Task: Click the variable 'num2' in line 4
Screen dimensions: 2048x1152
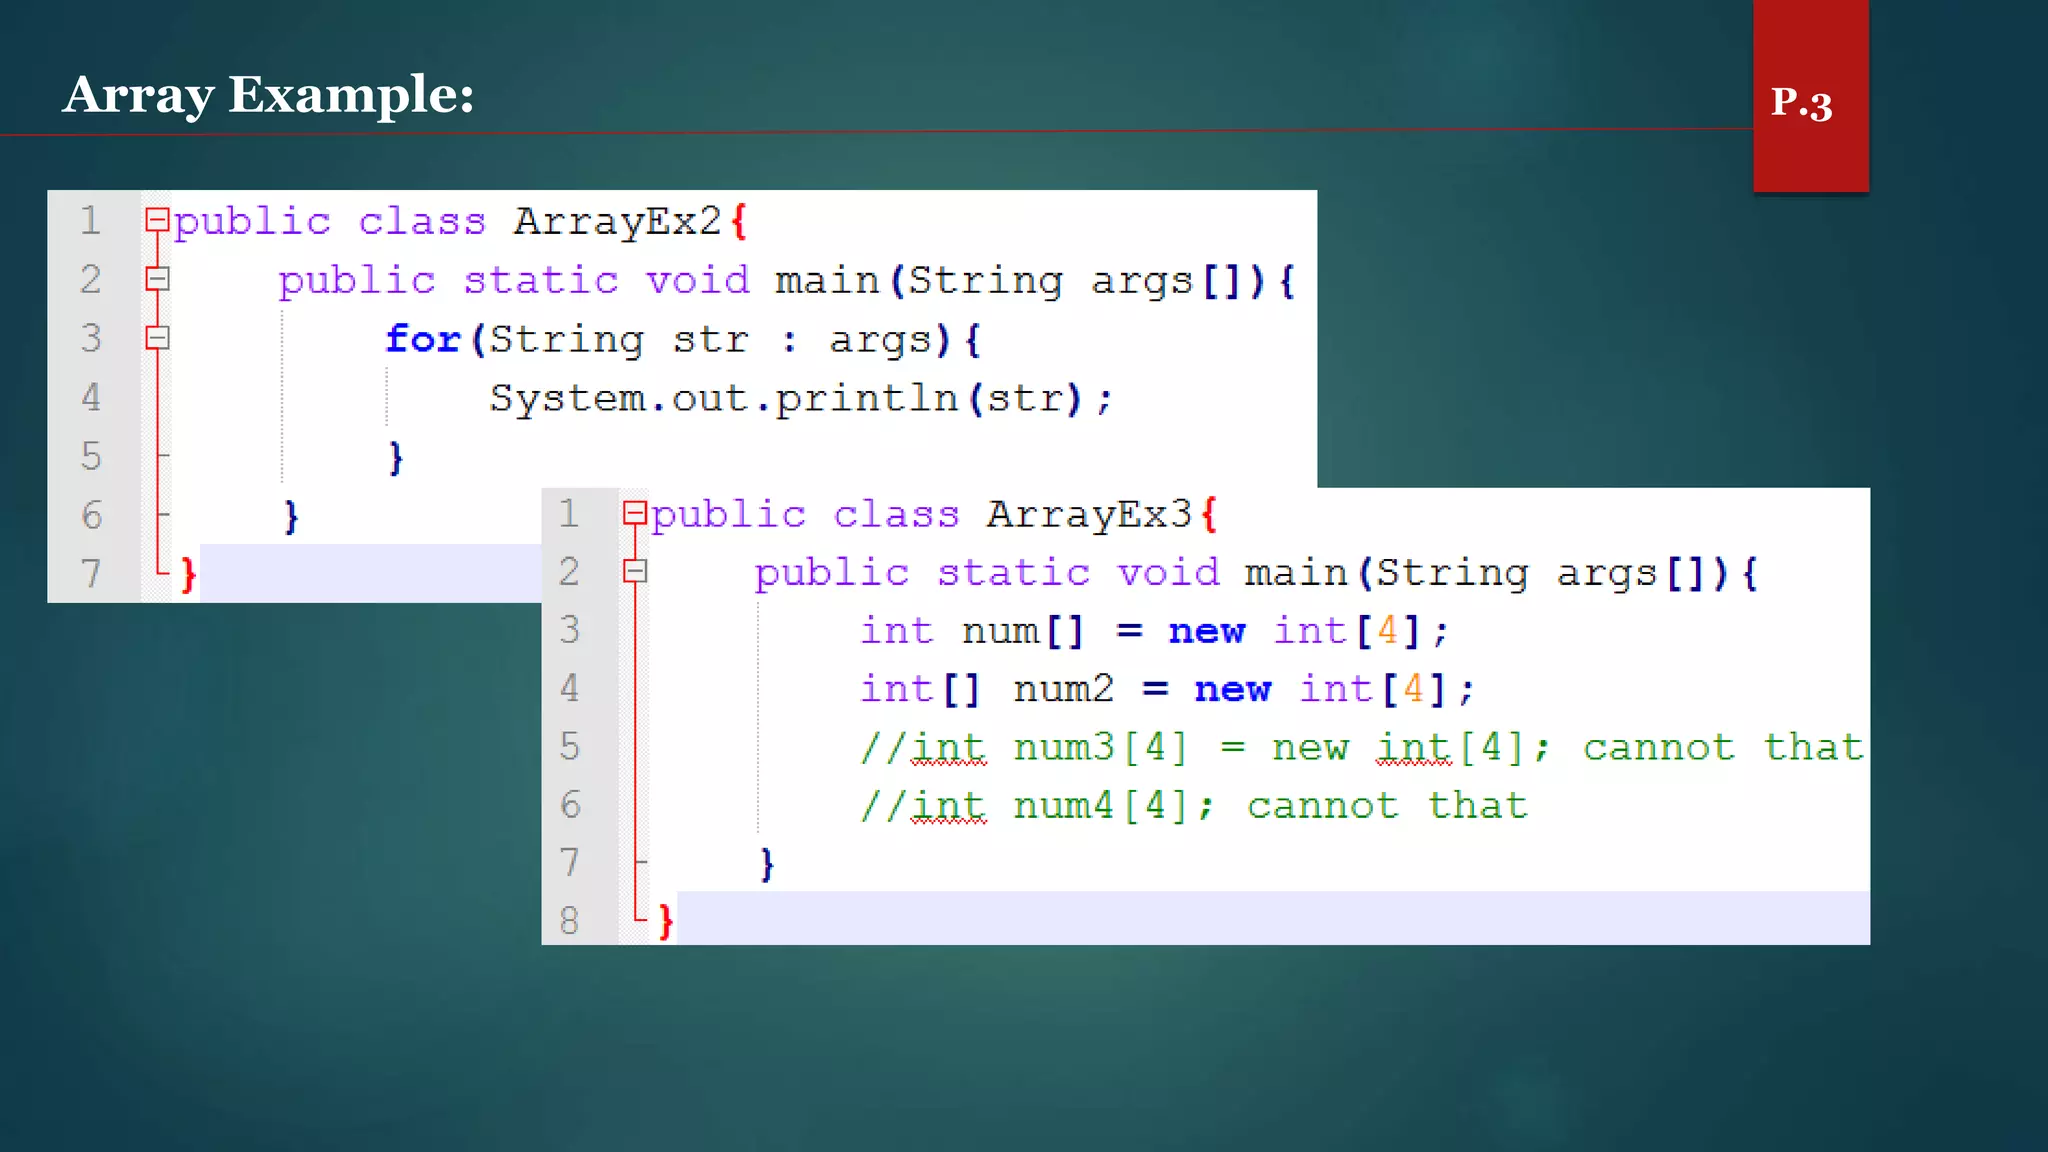Action: click(1063, 689)
